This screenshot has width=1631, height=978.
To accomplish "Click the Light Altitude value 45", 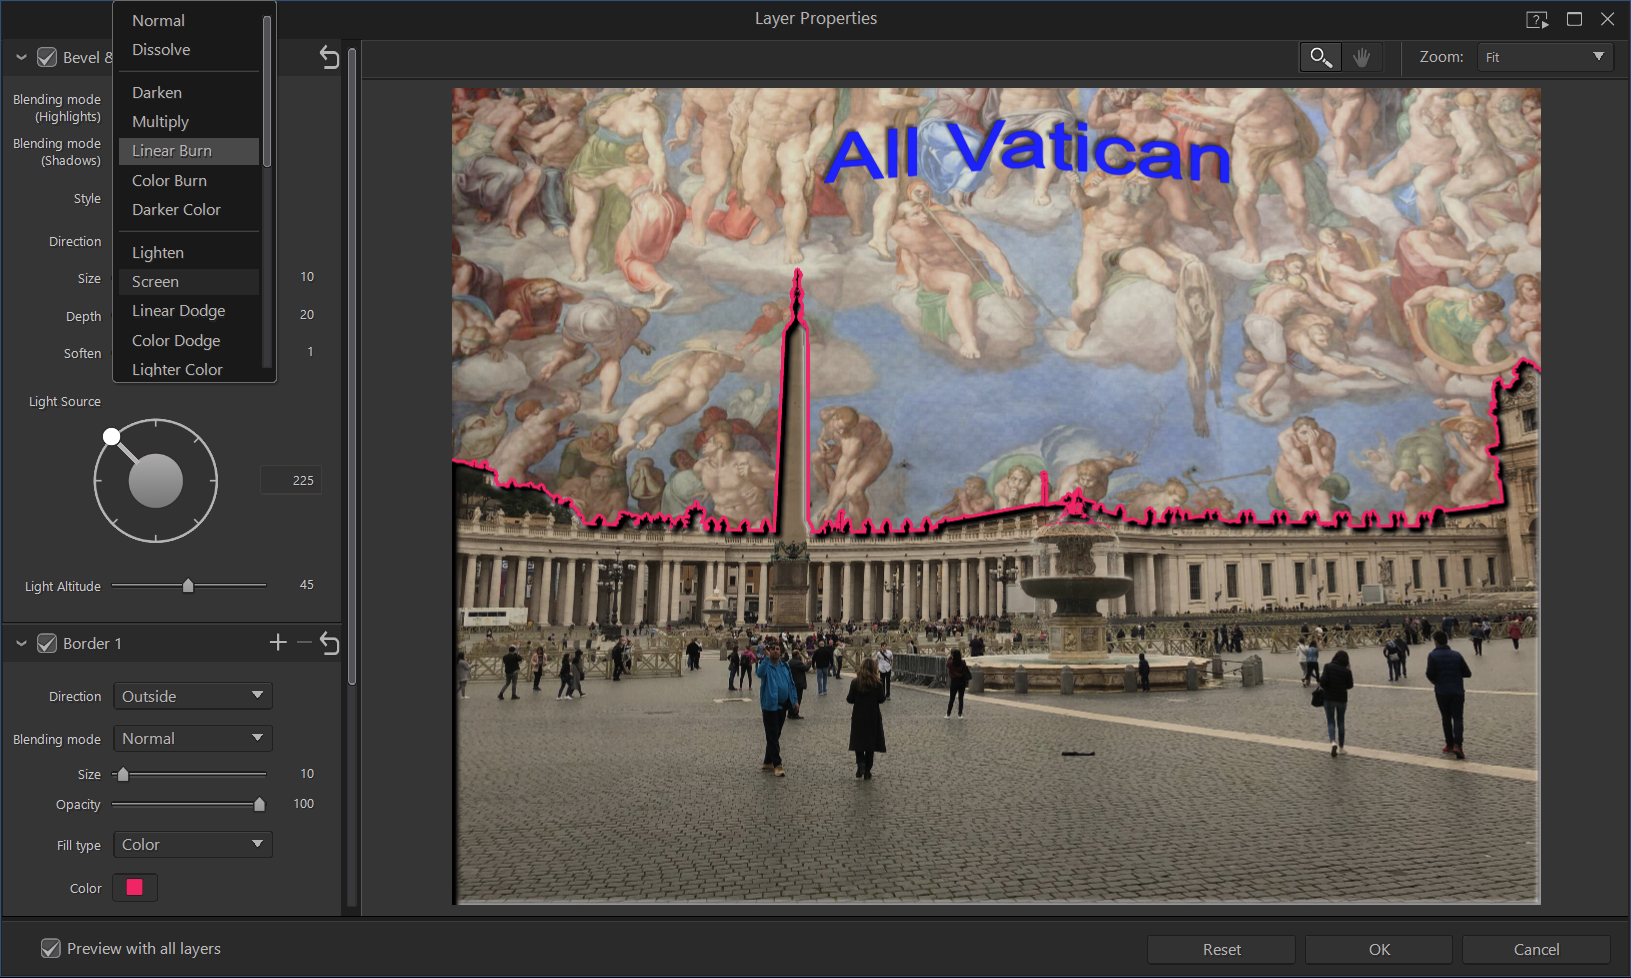I will click(307, 585).
